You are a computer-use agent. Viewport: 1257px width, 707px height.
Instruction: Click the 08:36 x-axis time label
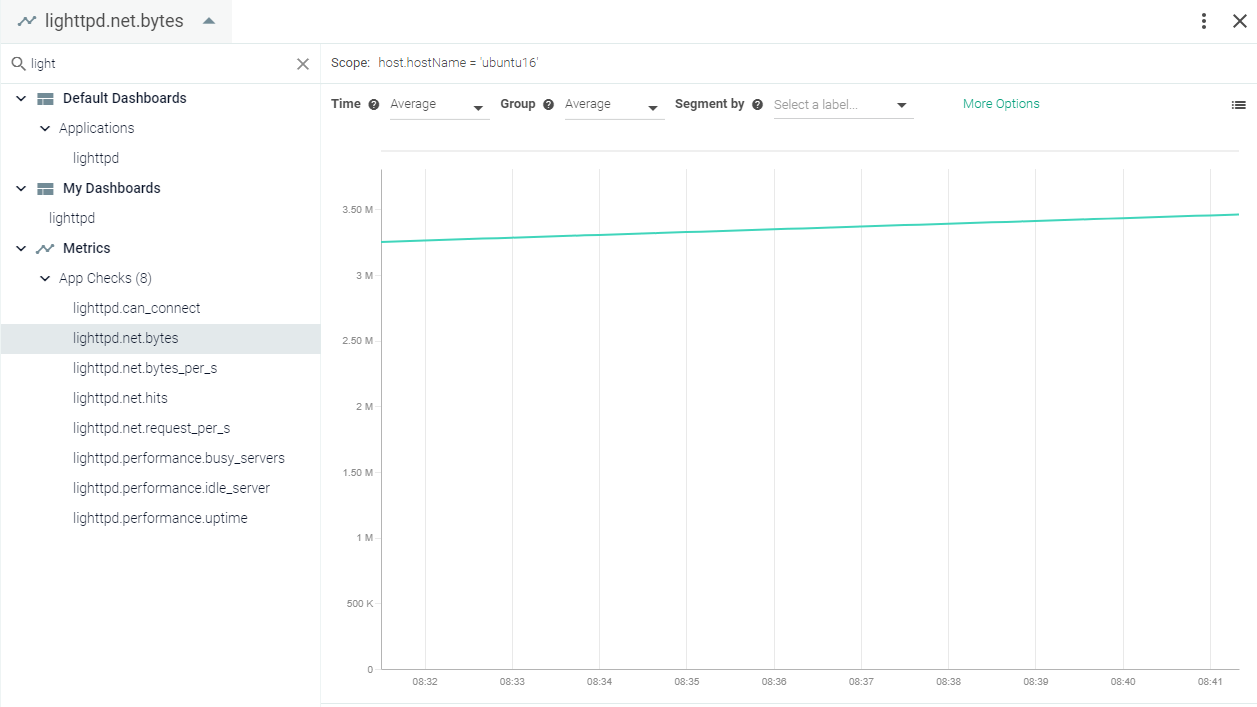pos(774,682)
